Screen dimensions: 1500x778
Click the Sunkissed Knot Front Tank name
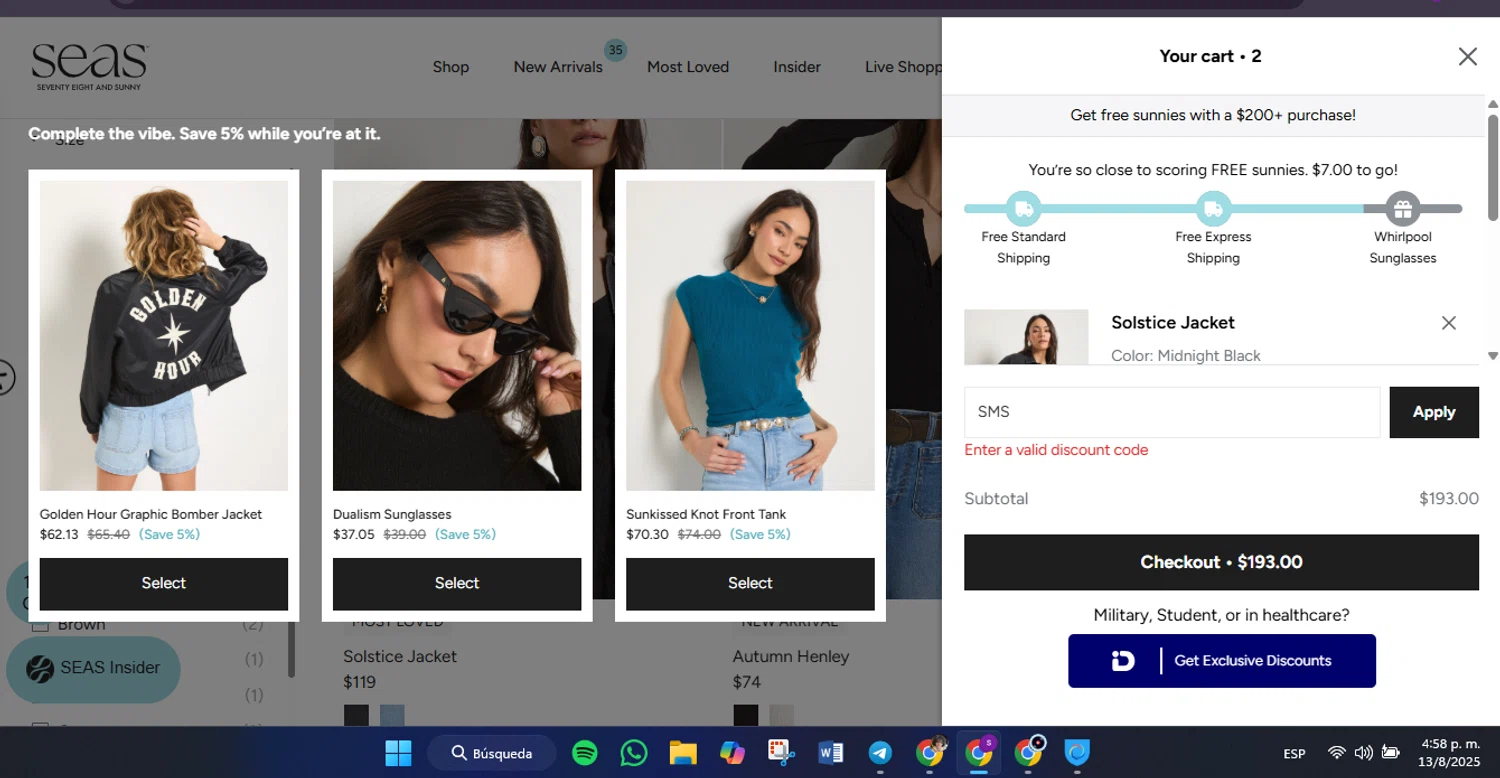pos(706,514)
